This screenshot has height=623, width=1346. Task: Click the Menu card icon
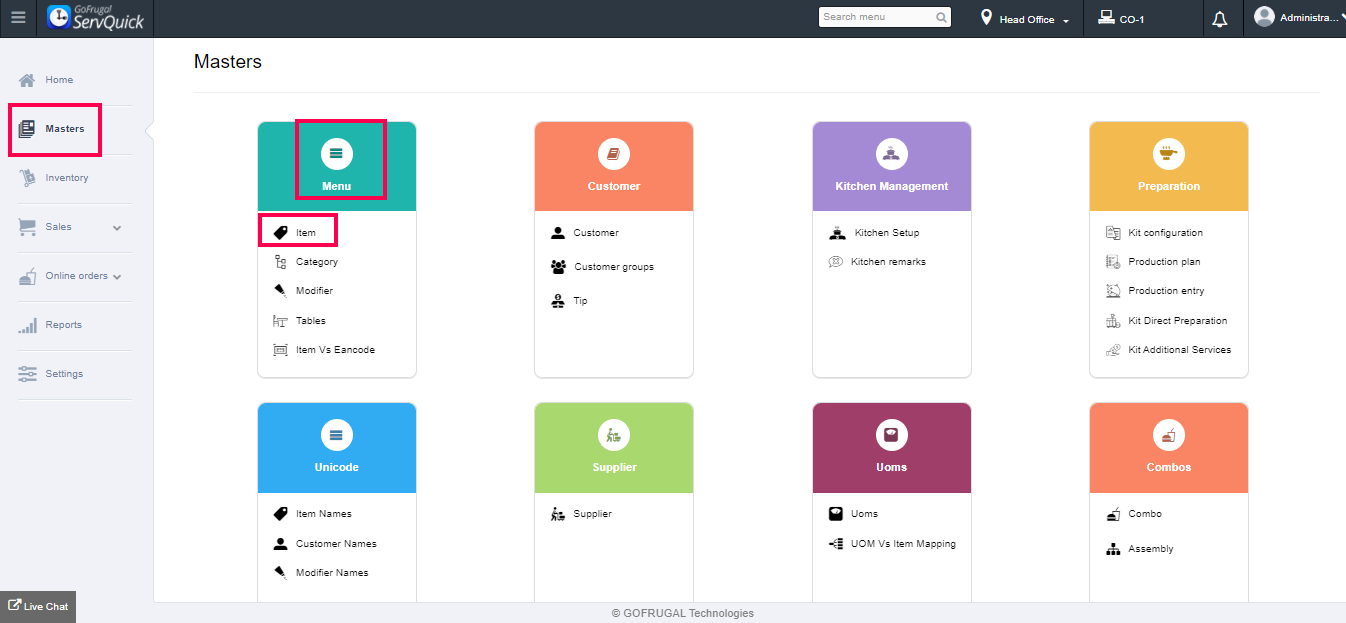click(336, 153)
